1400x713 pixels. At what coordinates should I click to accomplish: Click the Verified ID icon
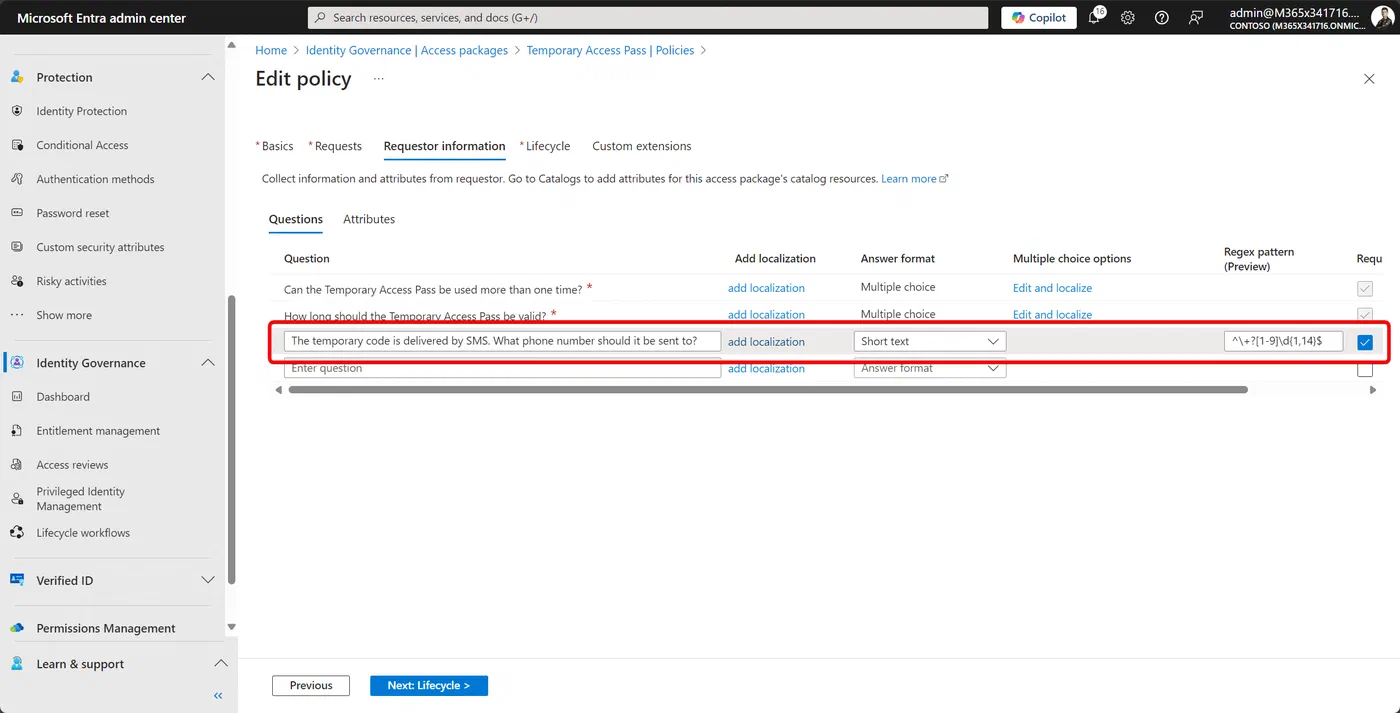coord(17,580)
